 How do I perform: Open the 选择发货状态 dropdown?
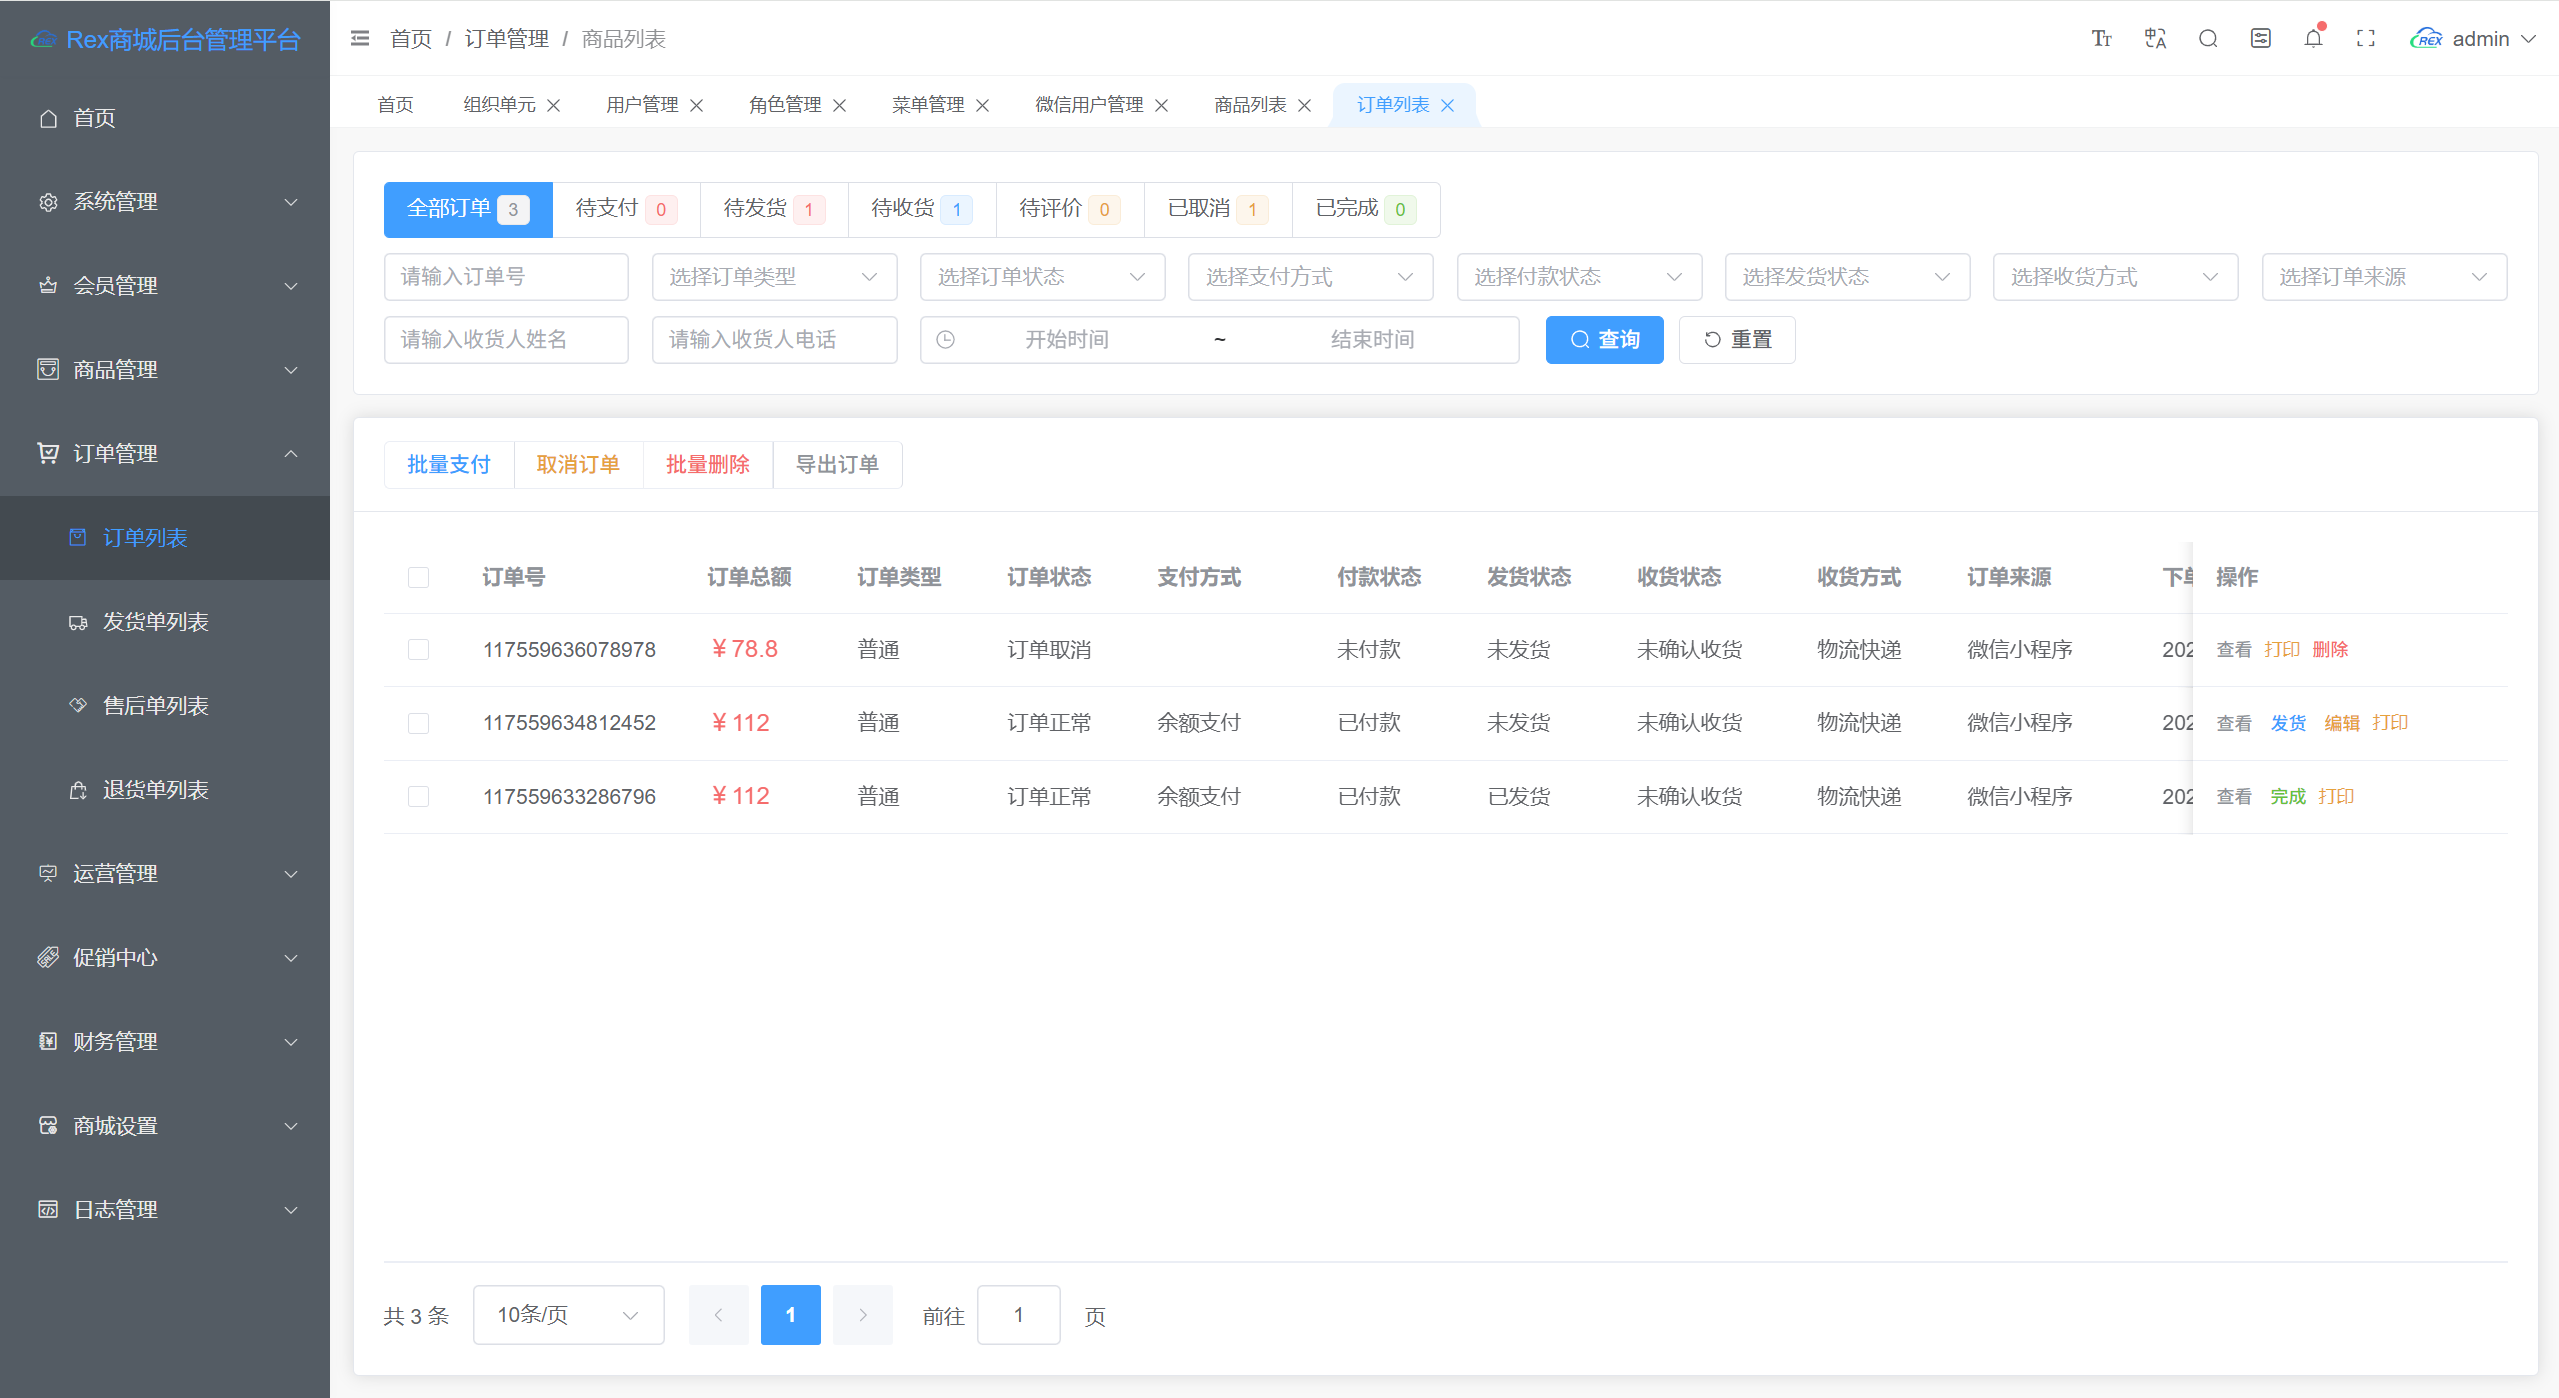pos(1847,277)
